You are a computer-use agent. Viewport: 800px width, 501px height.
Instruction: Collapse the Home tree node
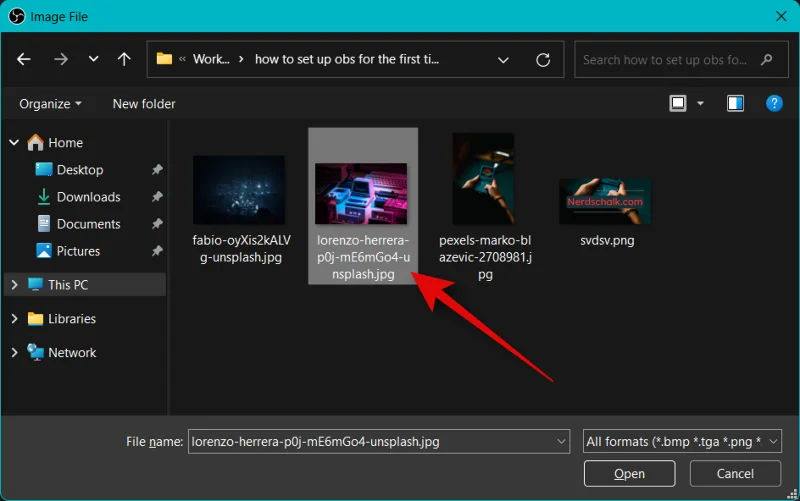click(14, 142)
